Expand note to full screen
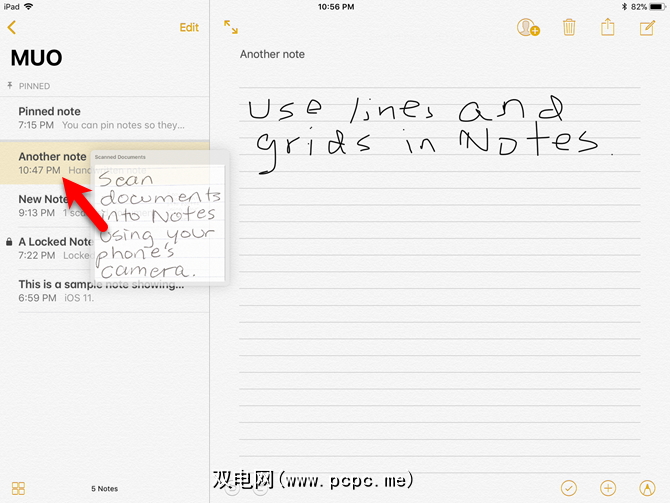The image size is (670, 503). [x=231, y=28]
